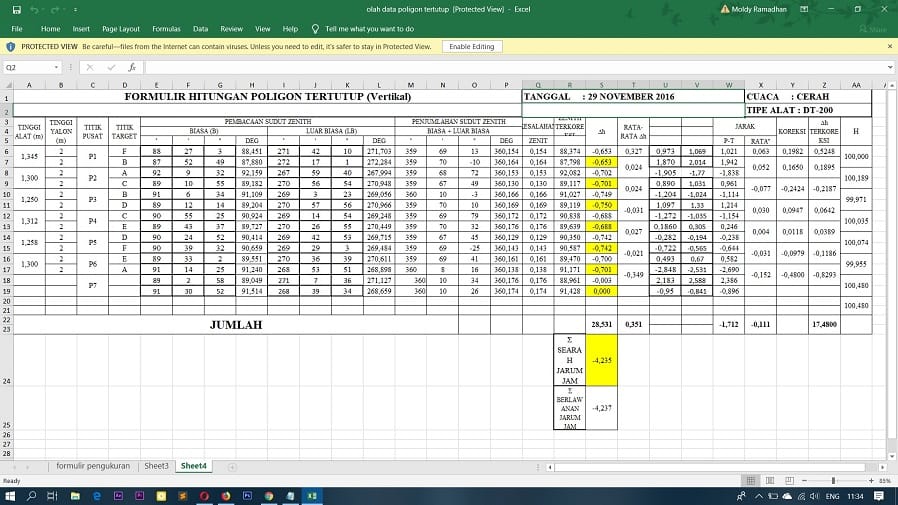Select column Q header
898x505 pixels.
pyautogui.click(x=538, y=85)
